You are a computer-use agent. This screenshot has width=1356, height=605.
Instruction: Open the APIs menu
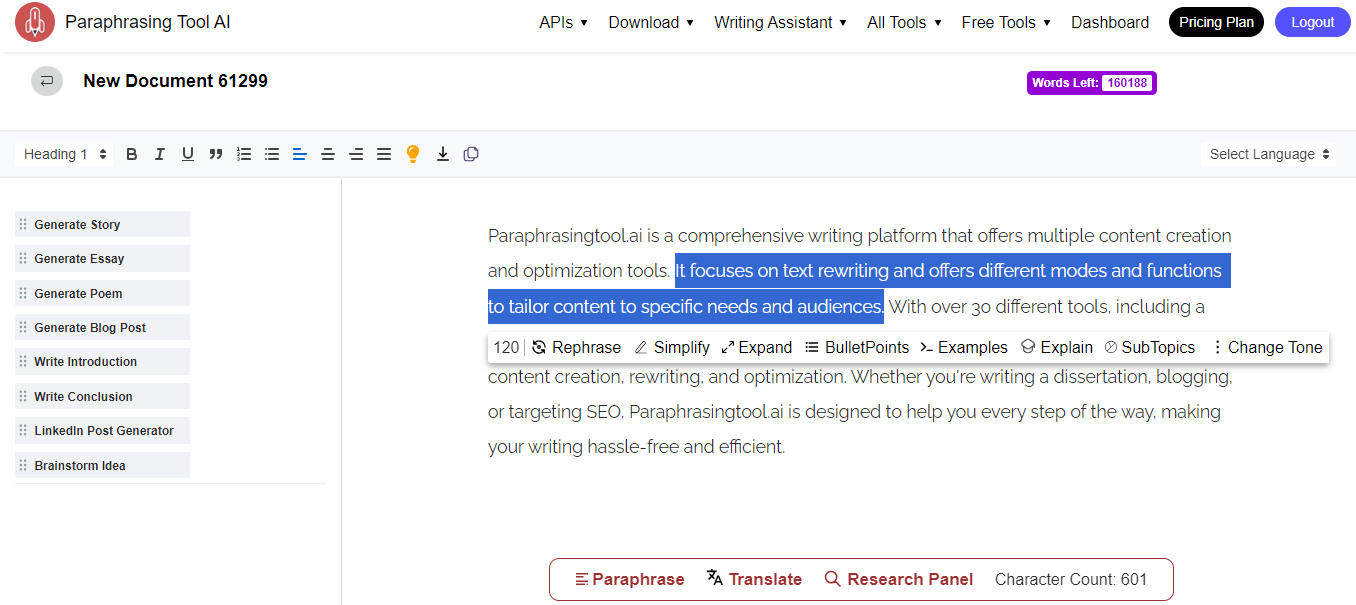[563, 22]
